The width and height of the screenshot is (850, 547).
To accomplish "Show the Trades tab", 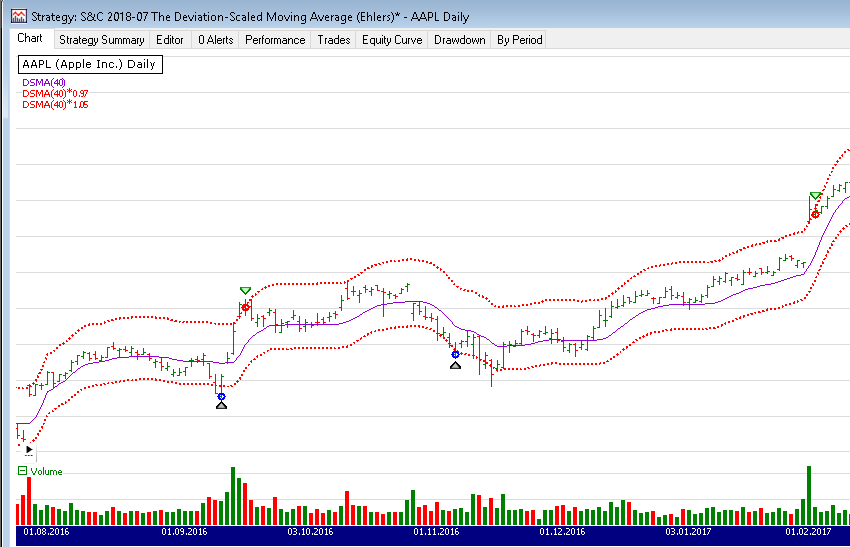I will tap(333, 40).
